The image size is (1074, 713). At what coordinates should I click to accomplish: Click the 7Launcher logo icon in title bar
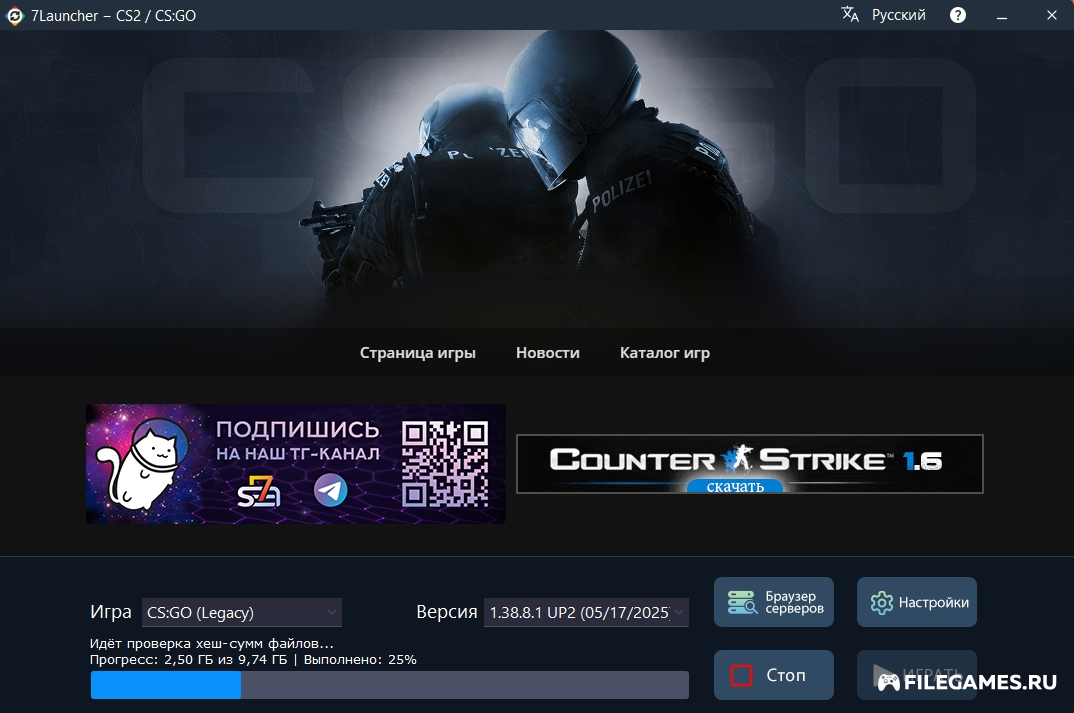14,15
